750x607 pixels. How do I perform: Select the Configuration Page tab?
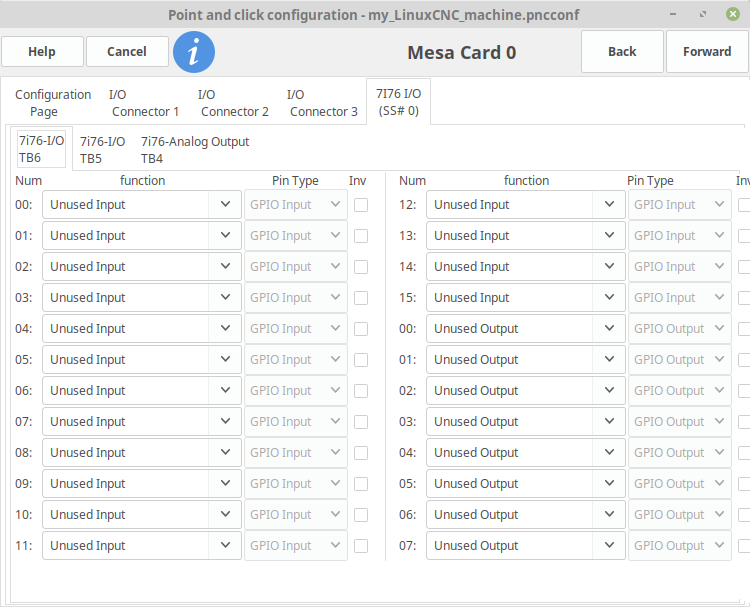(x=52, y=103)
